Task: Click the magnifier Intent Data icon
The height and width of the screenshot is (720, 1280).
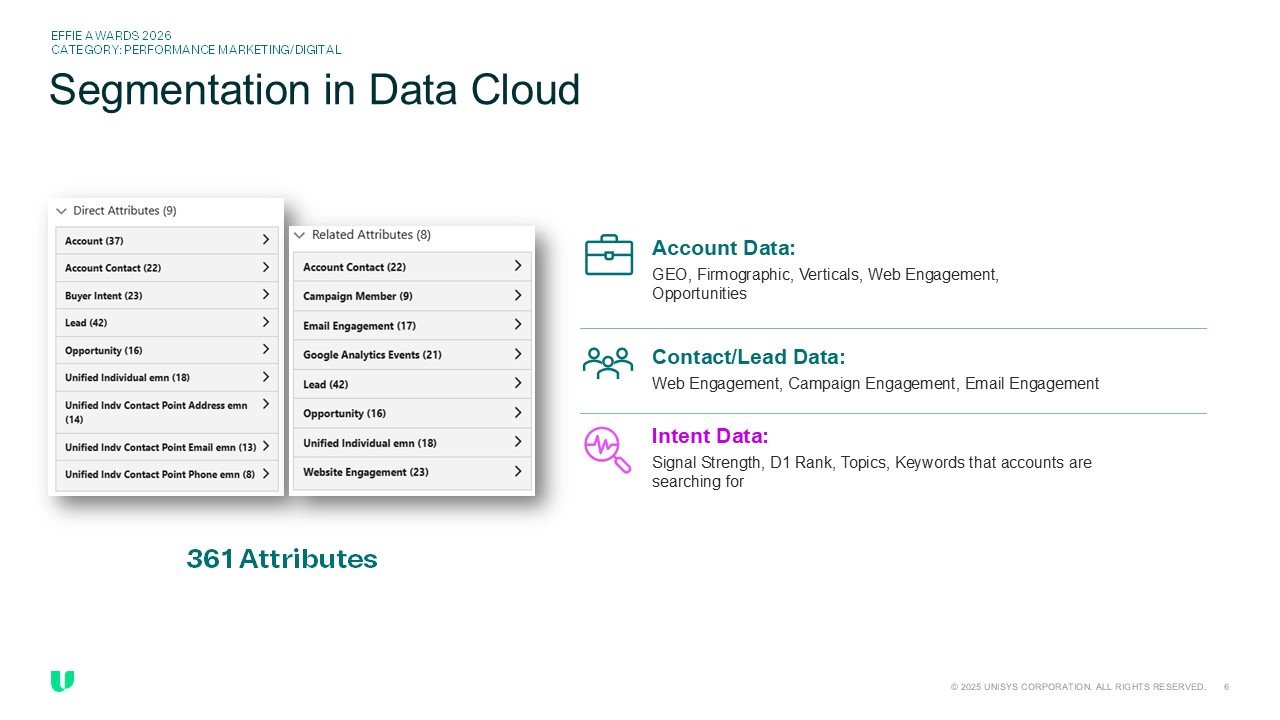Action: pos(607,449)
